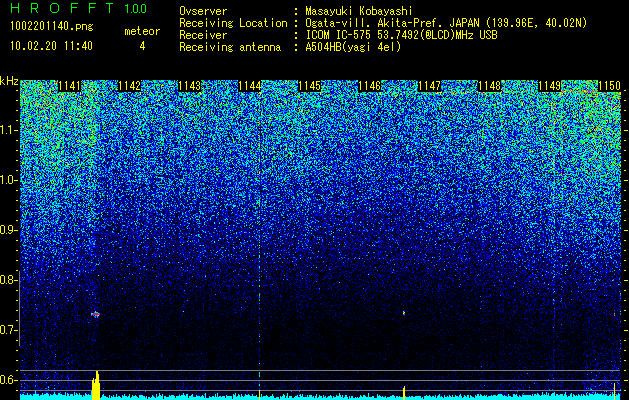Image resolution: width=629 pixels, height=400 pixels.
Task: Click the HROFFT title text
Action: click(x=62, y=8)
